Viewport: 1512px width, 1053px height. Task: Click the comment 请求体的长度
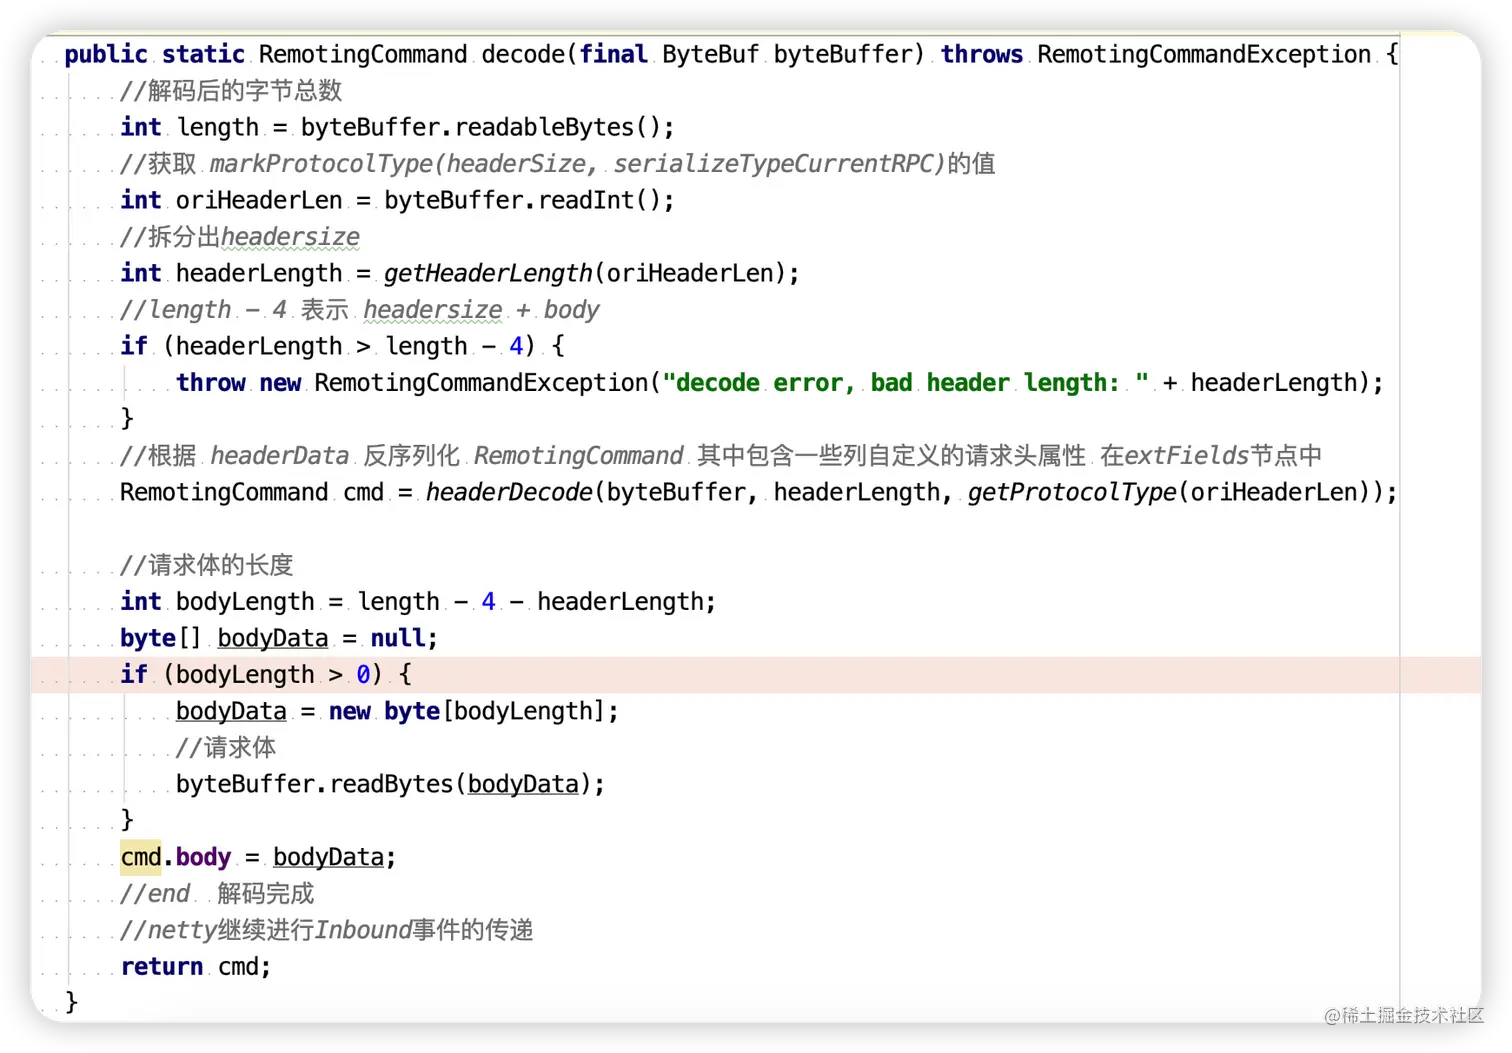coord(207,565)
